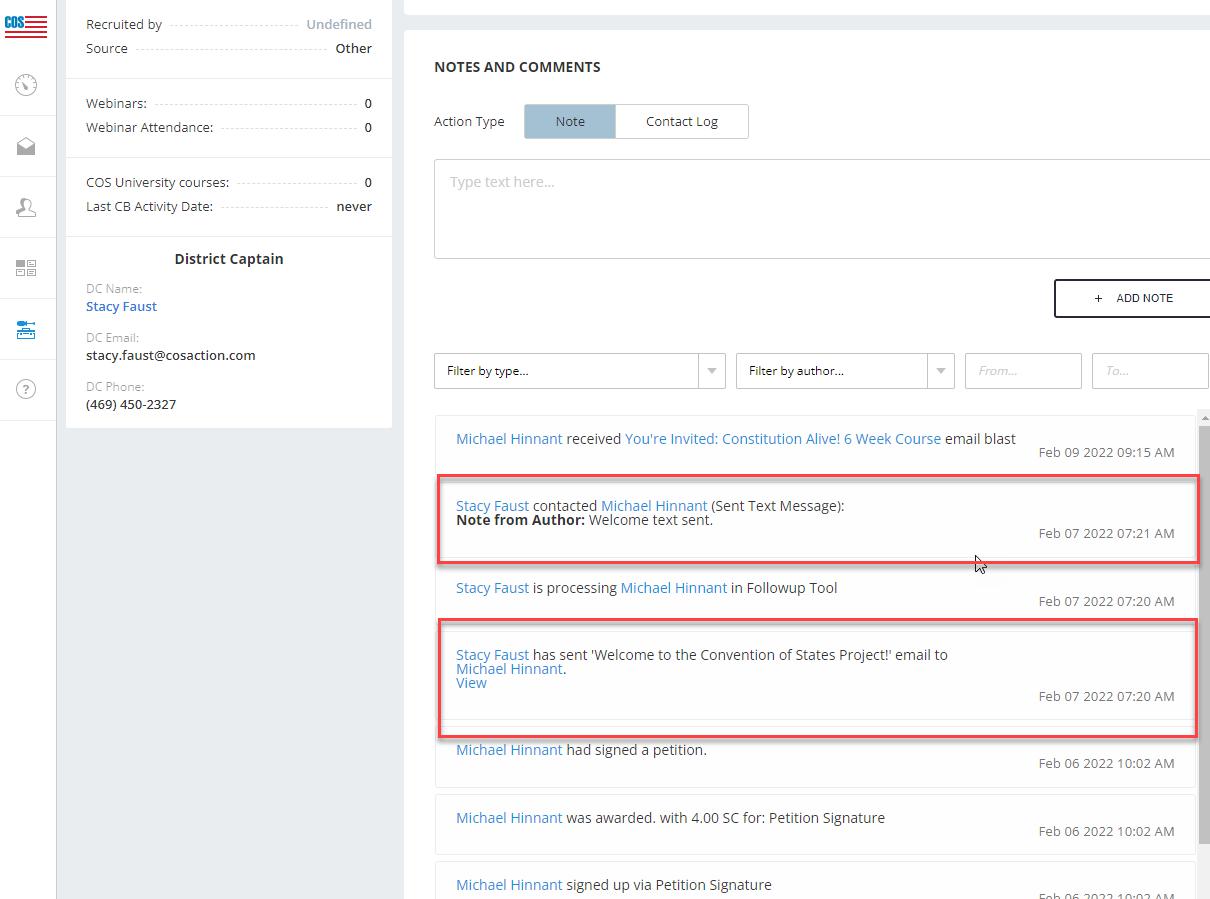Open the layout blocks icon in sidebar
The image size is (1210, 899).
click(x=26, y=268)
